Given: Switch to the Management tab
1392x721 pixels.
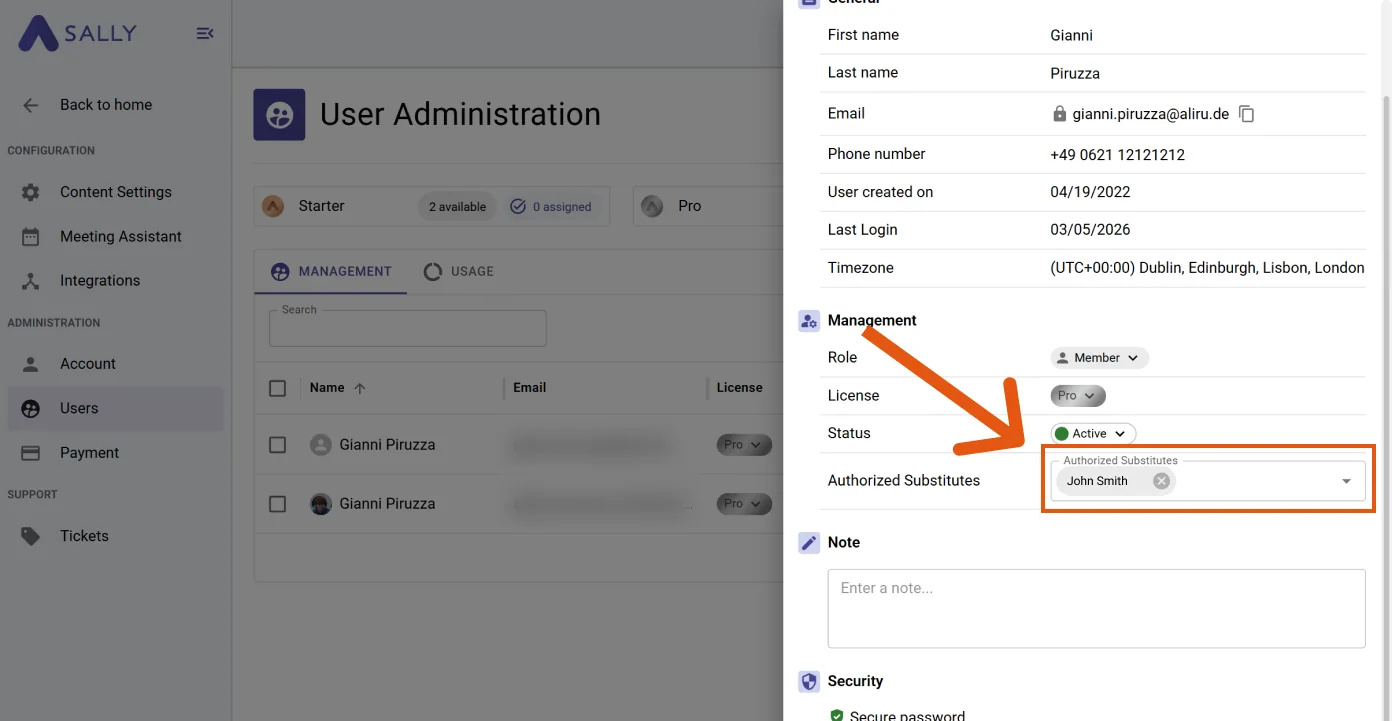Looking at the screenshot, I should point(331,272).
